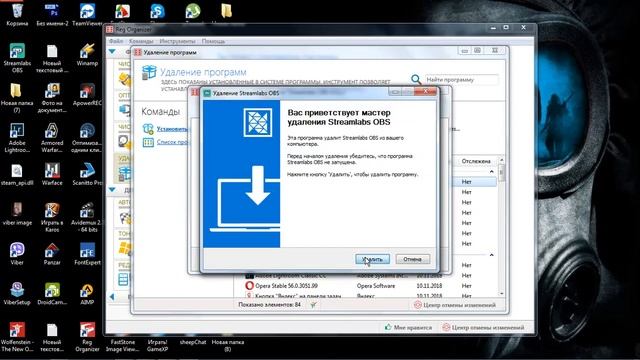The width and height of the screenshot is (640, 360).
Task: Click the Opera Software publisher cell
Action: (376, 286)
